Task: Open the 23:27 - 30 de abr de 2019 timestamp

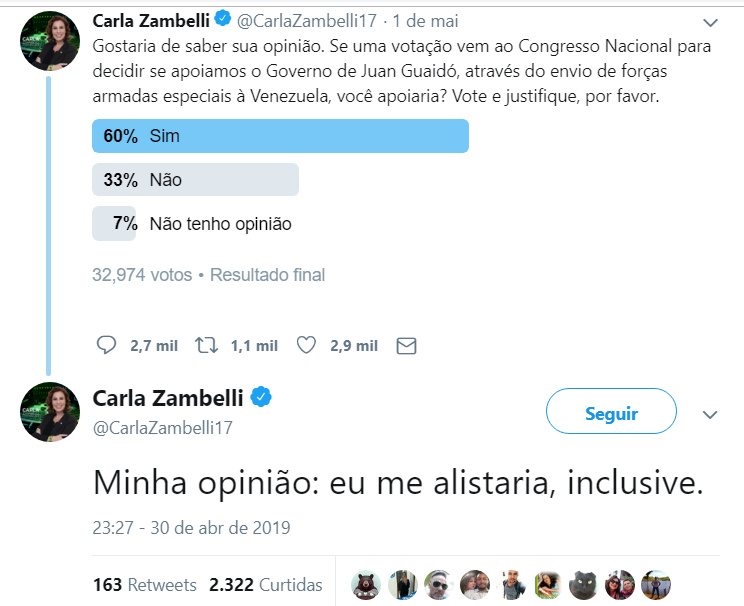Action: pyautogui.click(x=191, y=527)
